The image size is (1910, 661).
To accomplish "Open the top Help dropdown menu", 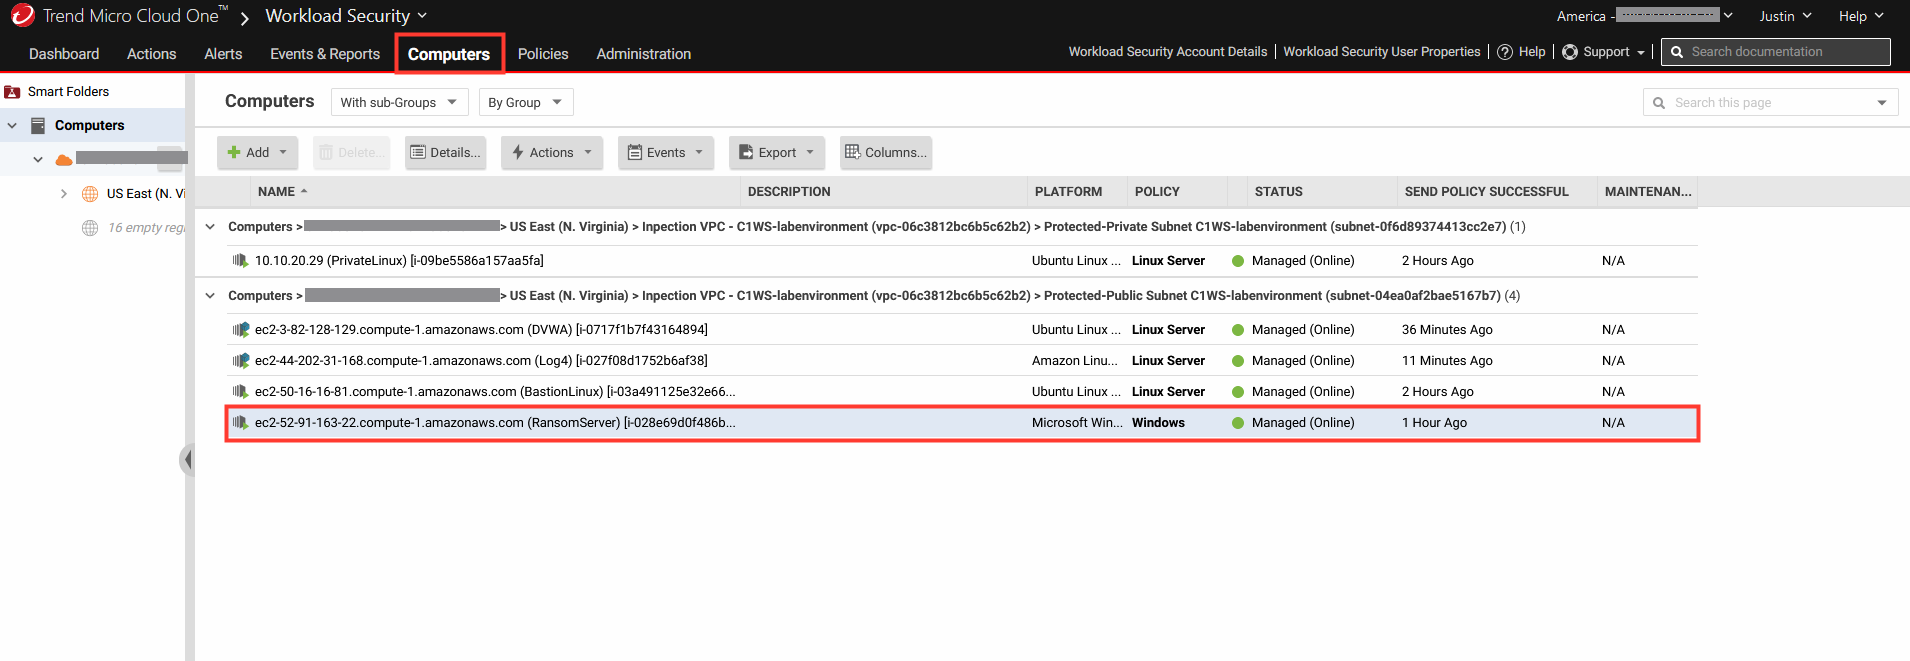I will (x=1861, y=16).
